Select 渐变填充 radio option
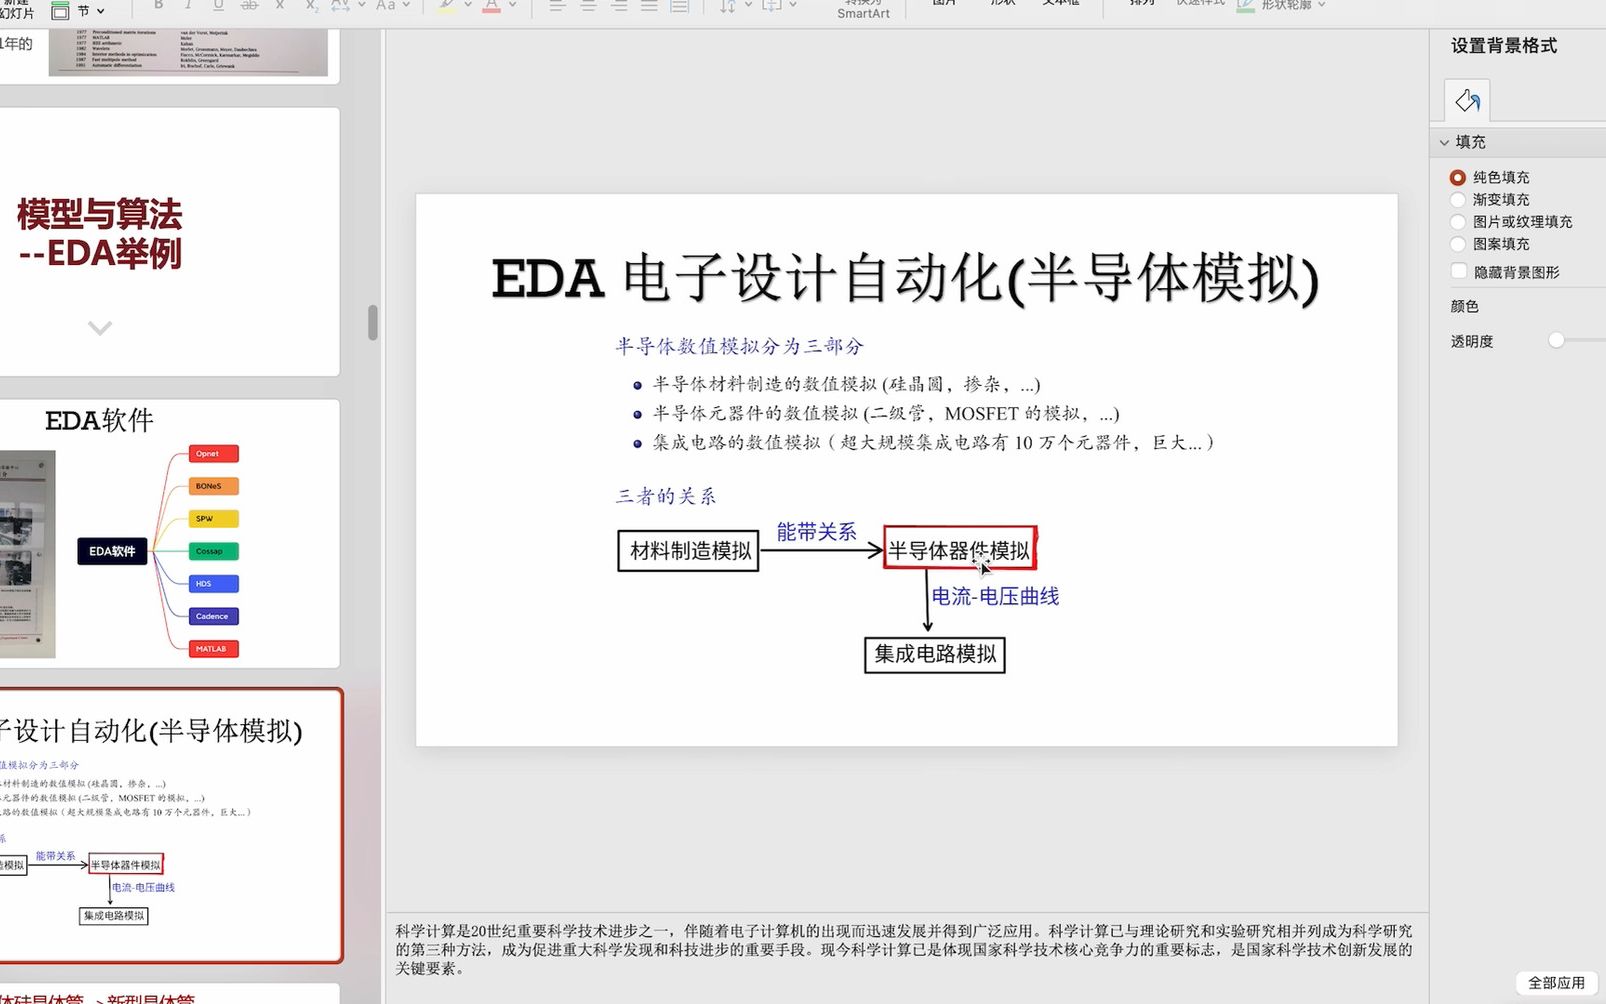 1458,199
